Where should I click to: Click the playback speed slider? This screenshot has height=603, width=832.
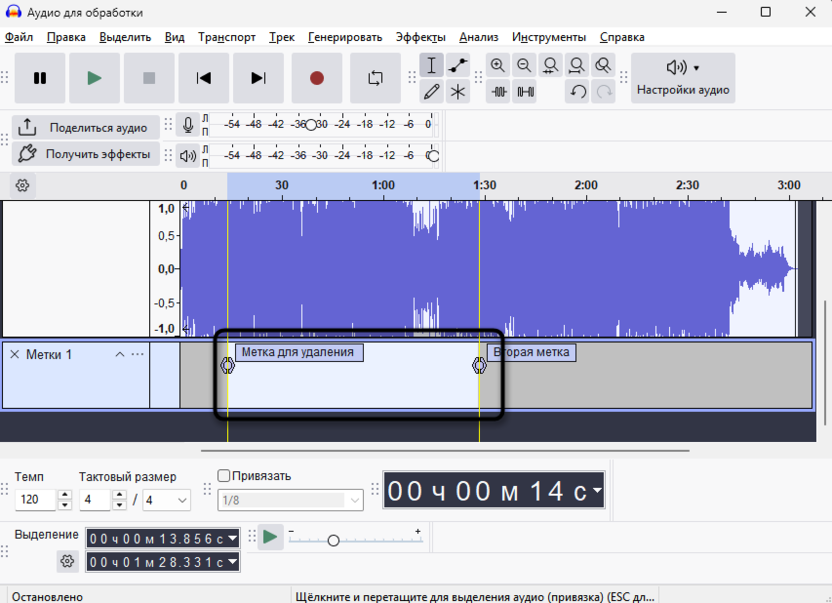pyautogui.click(x=334, y=540)
